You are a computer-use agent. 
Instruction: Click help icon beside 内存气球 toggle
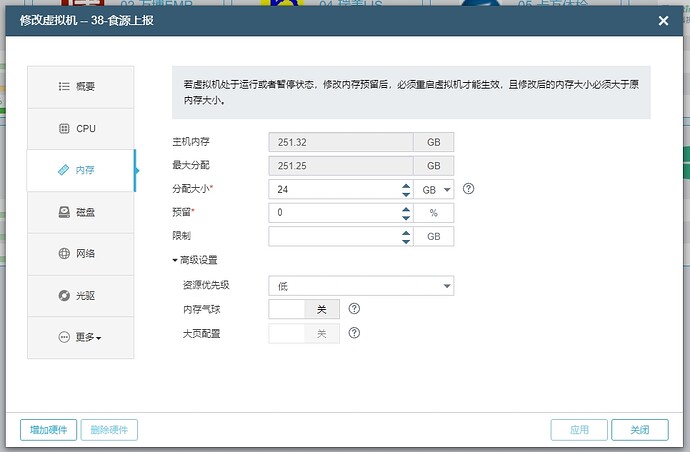point(354,309)
